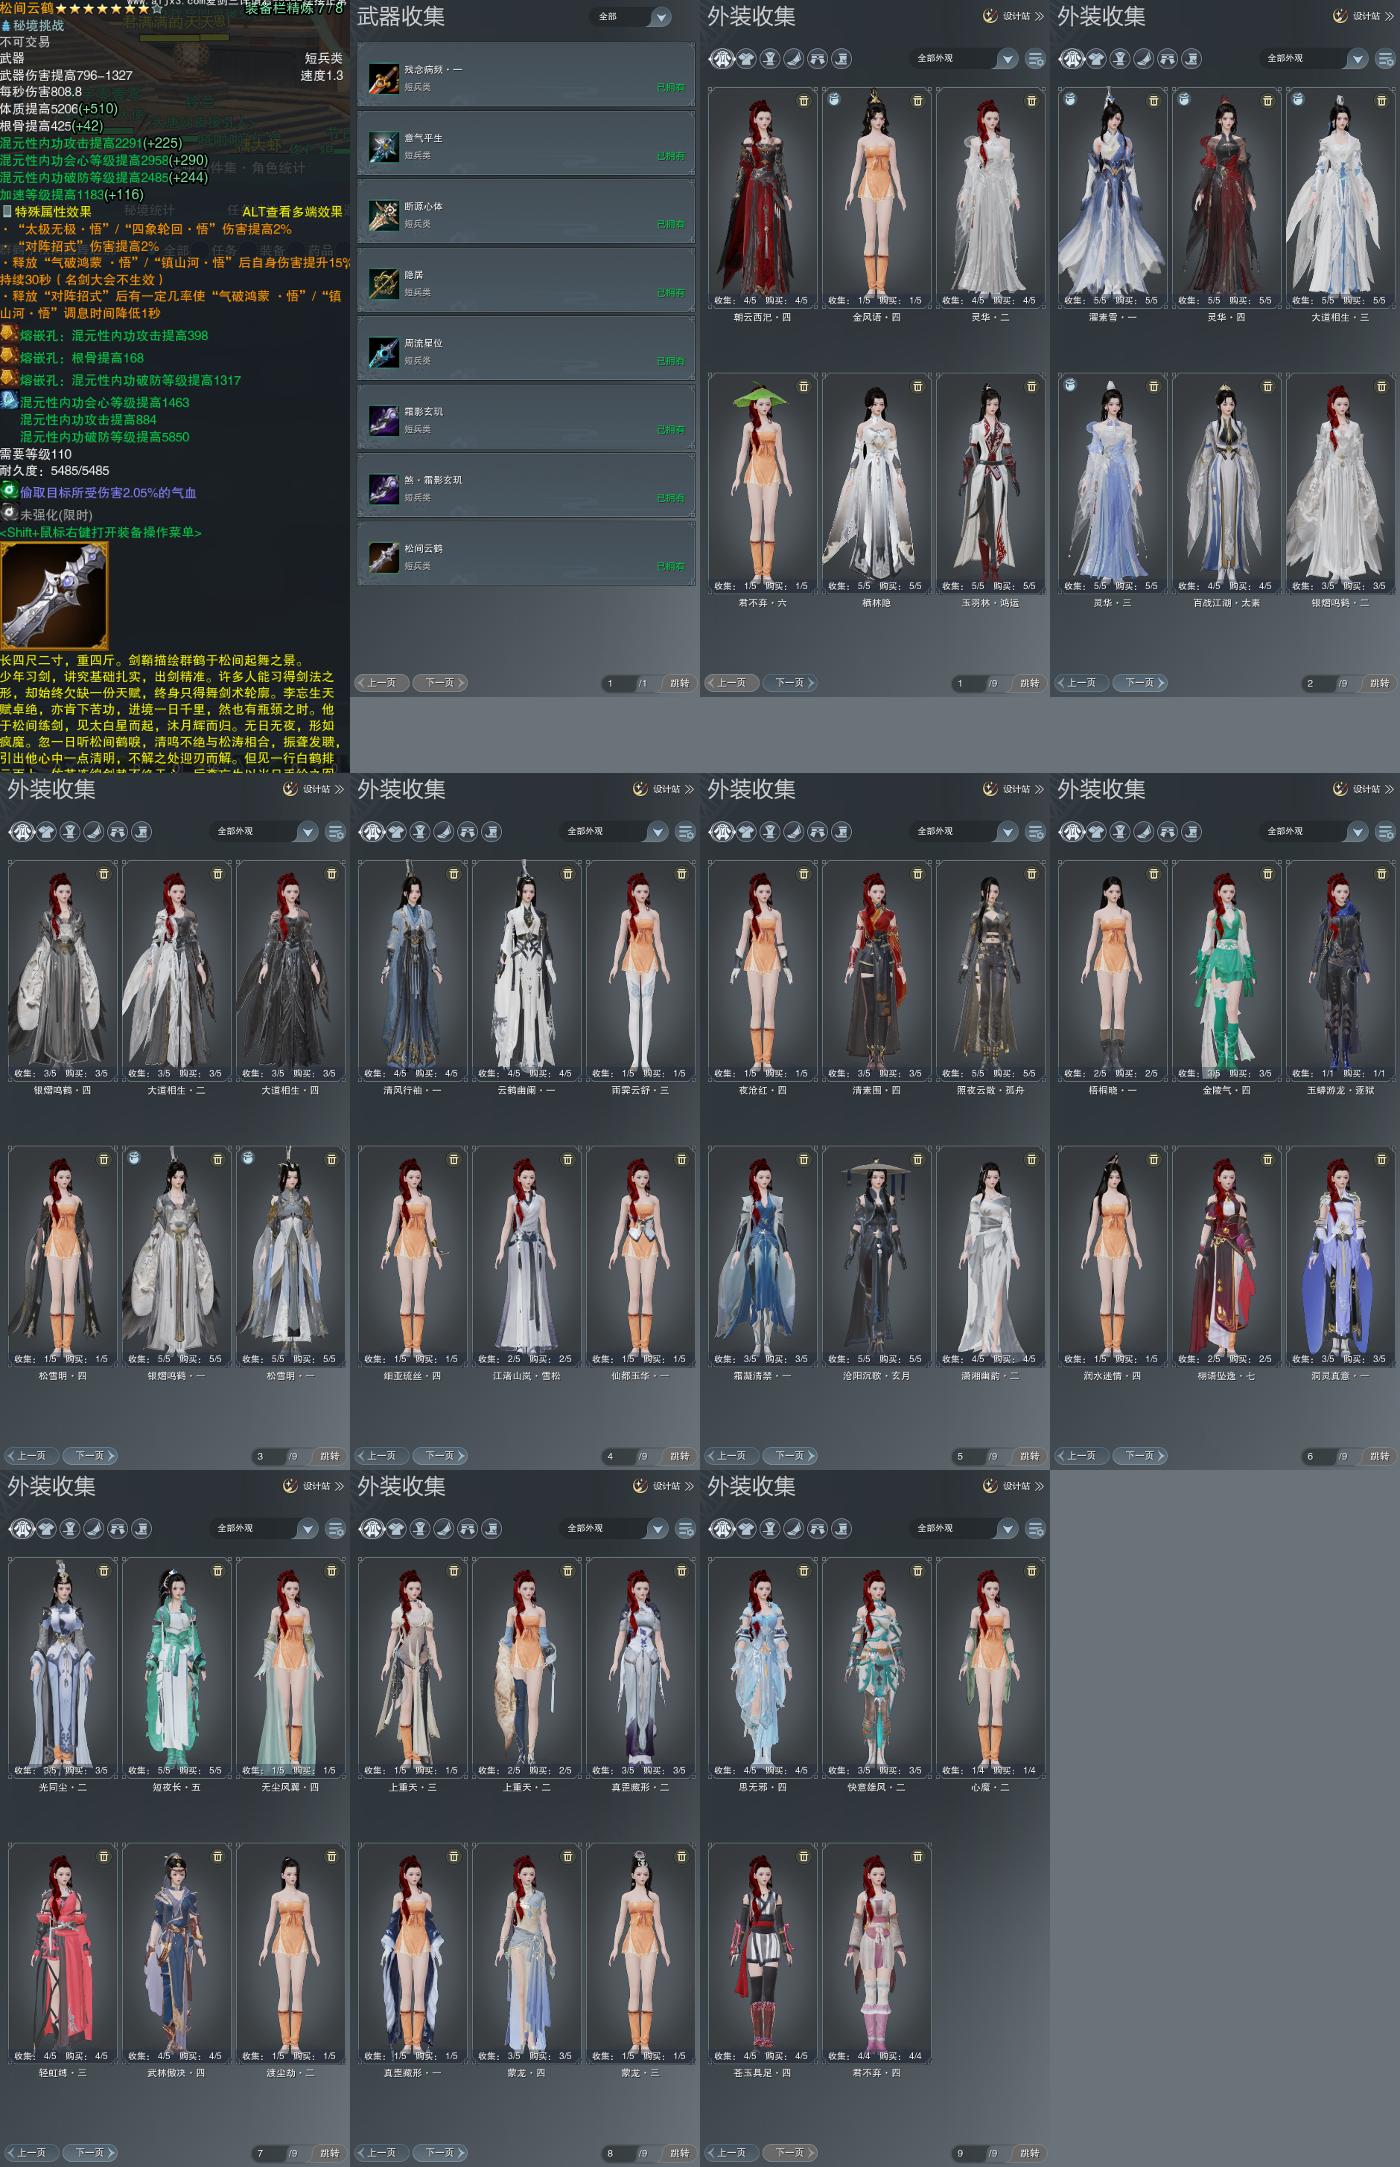Viewport: 1400px width, 2167px height.
Task: Click trash icon on 清风行船·一 outfit card
Action: pos(454,874)
